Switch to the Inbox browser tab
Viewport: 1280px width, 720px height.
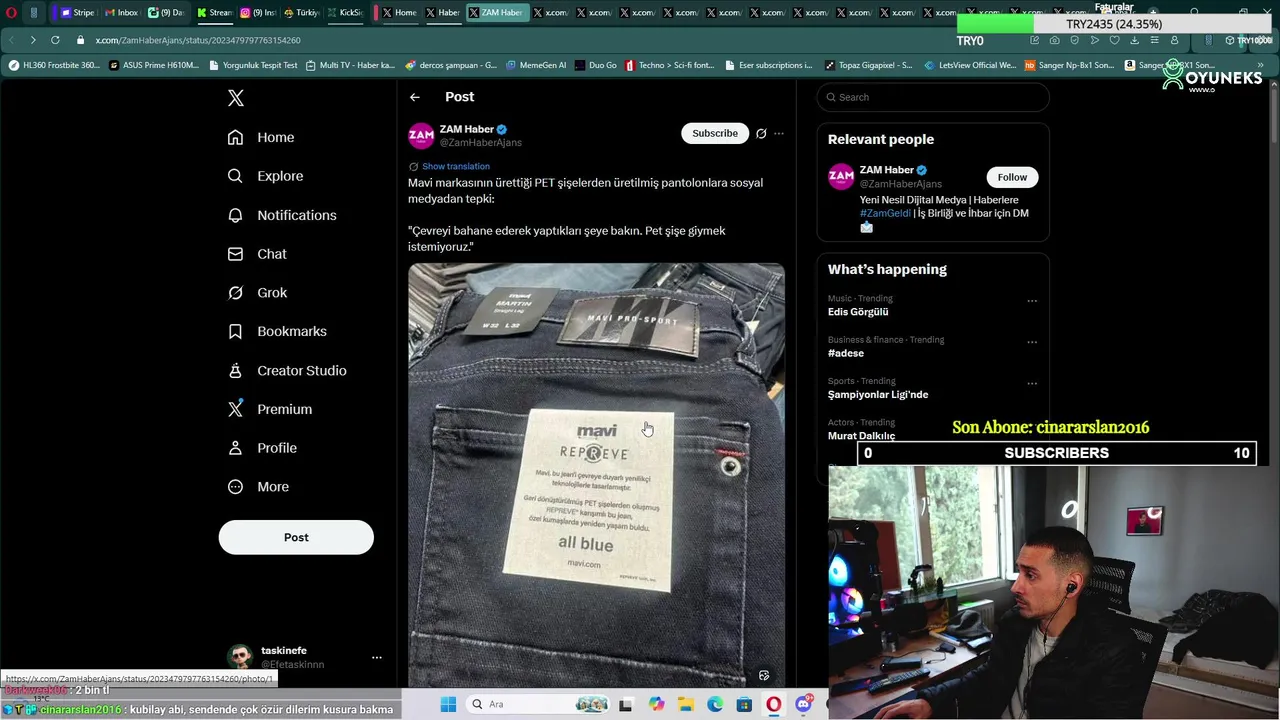click(121, 13)
